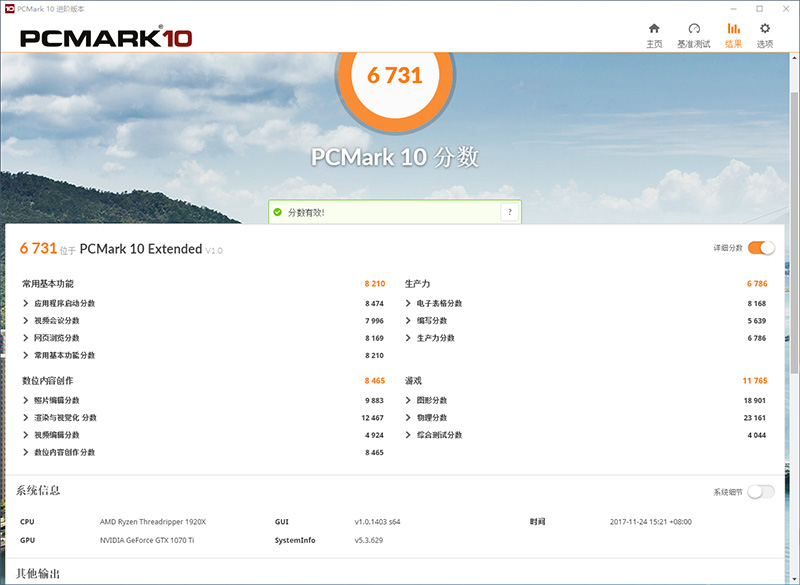Turn on the 系统细节 toggle
Image resolution: width=800 pixels, height=585 pixels.
(x=761, y=492)
